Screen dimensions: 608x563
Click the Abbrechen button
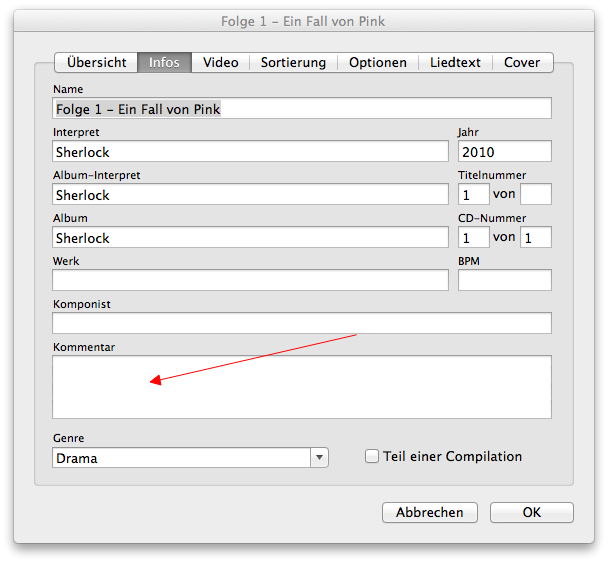coord(430,512)
